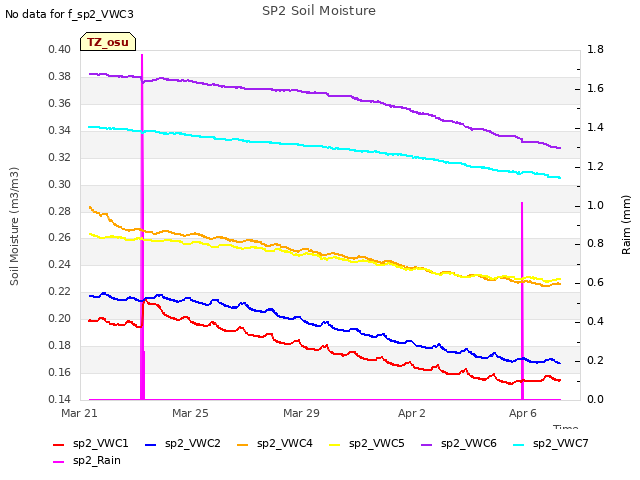Click the yellow sp2_VWC5 legend line marker

(335, 444)
